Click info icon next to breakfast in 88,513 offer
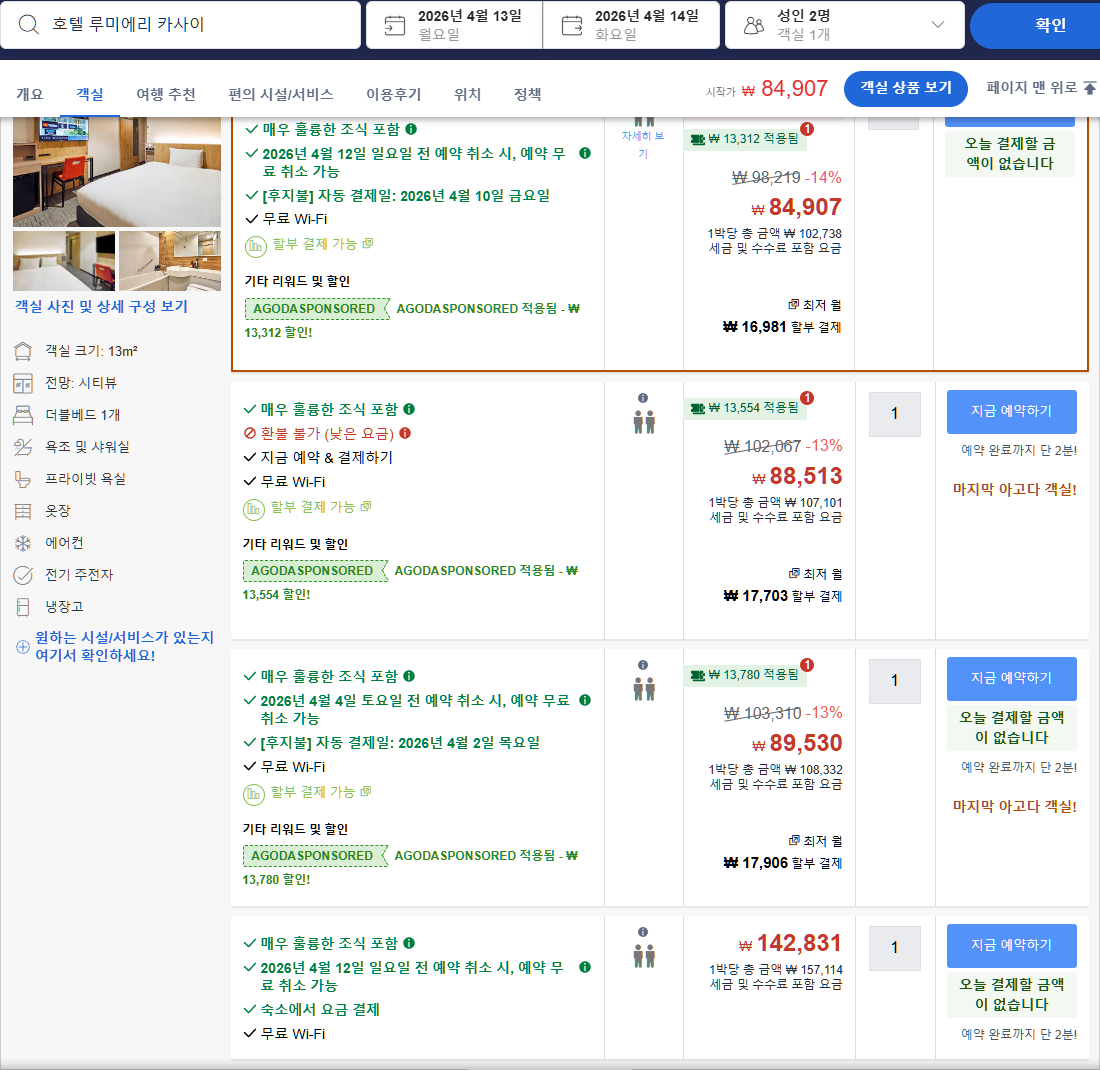 point(409,409)
